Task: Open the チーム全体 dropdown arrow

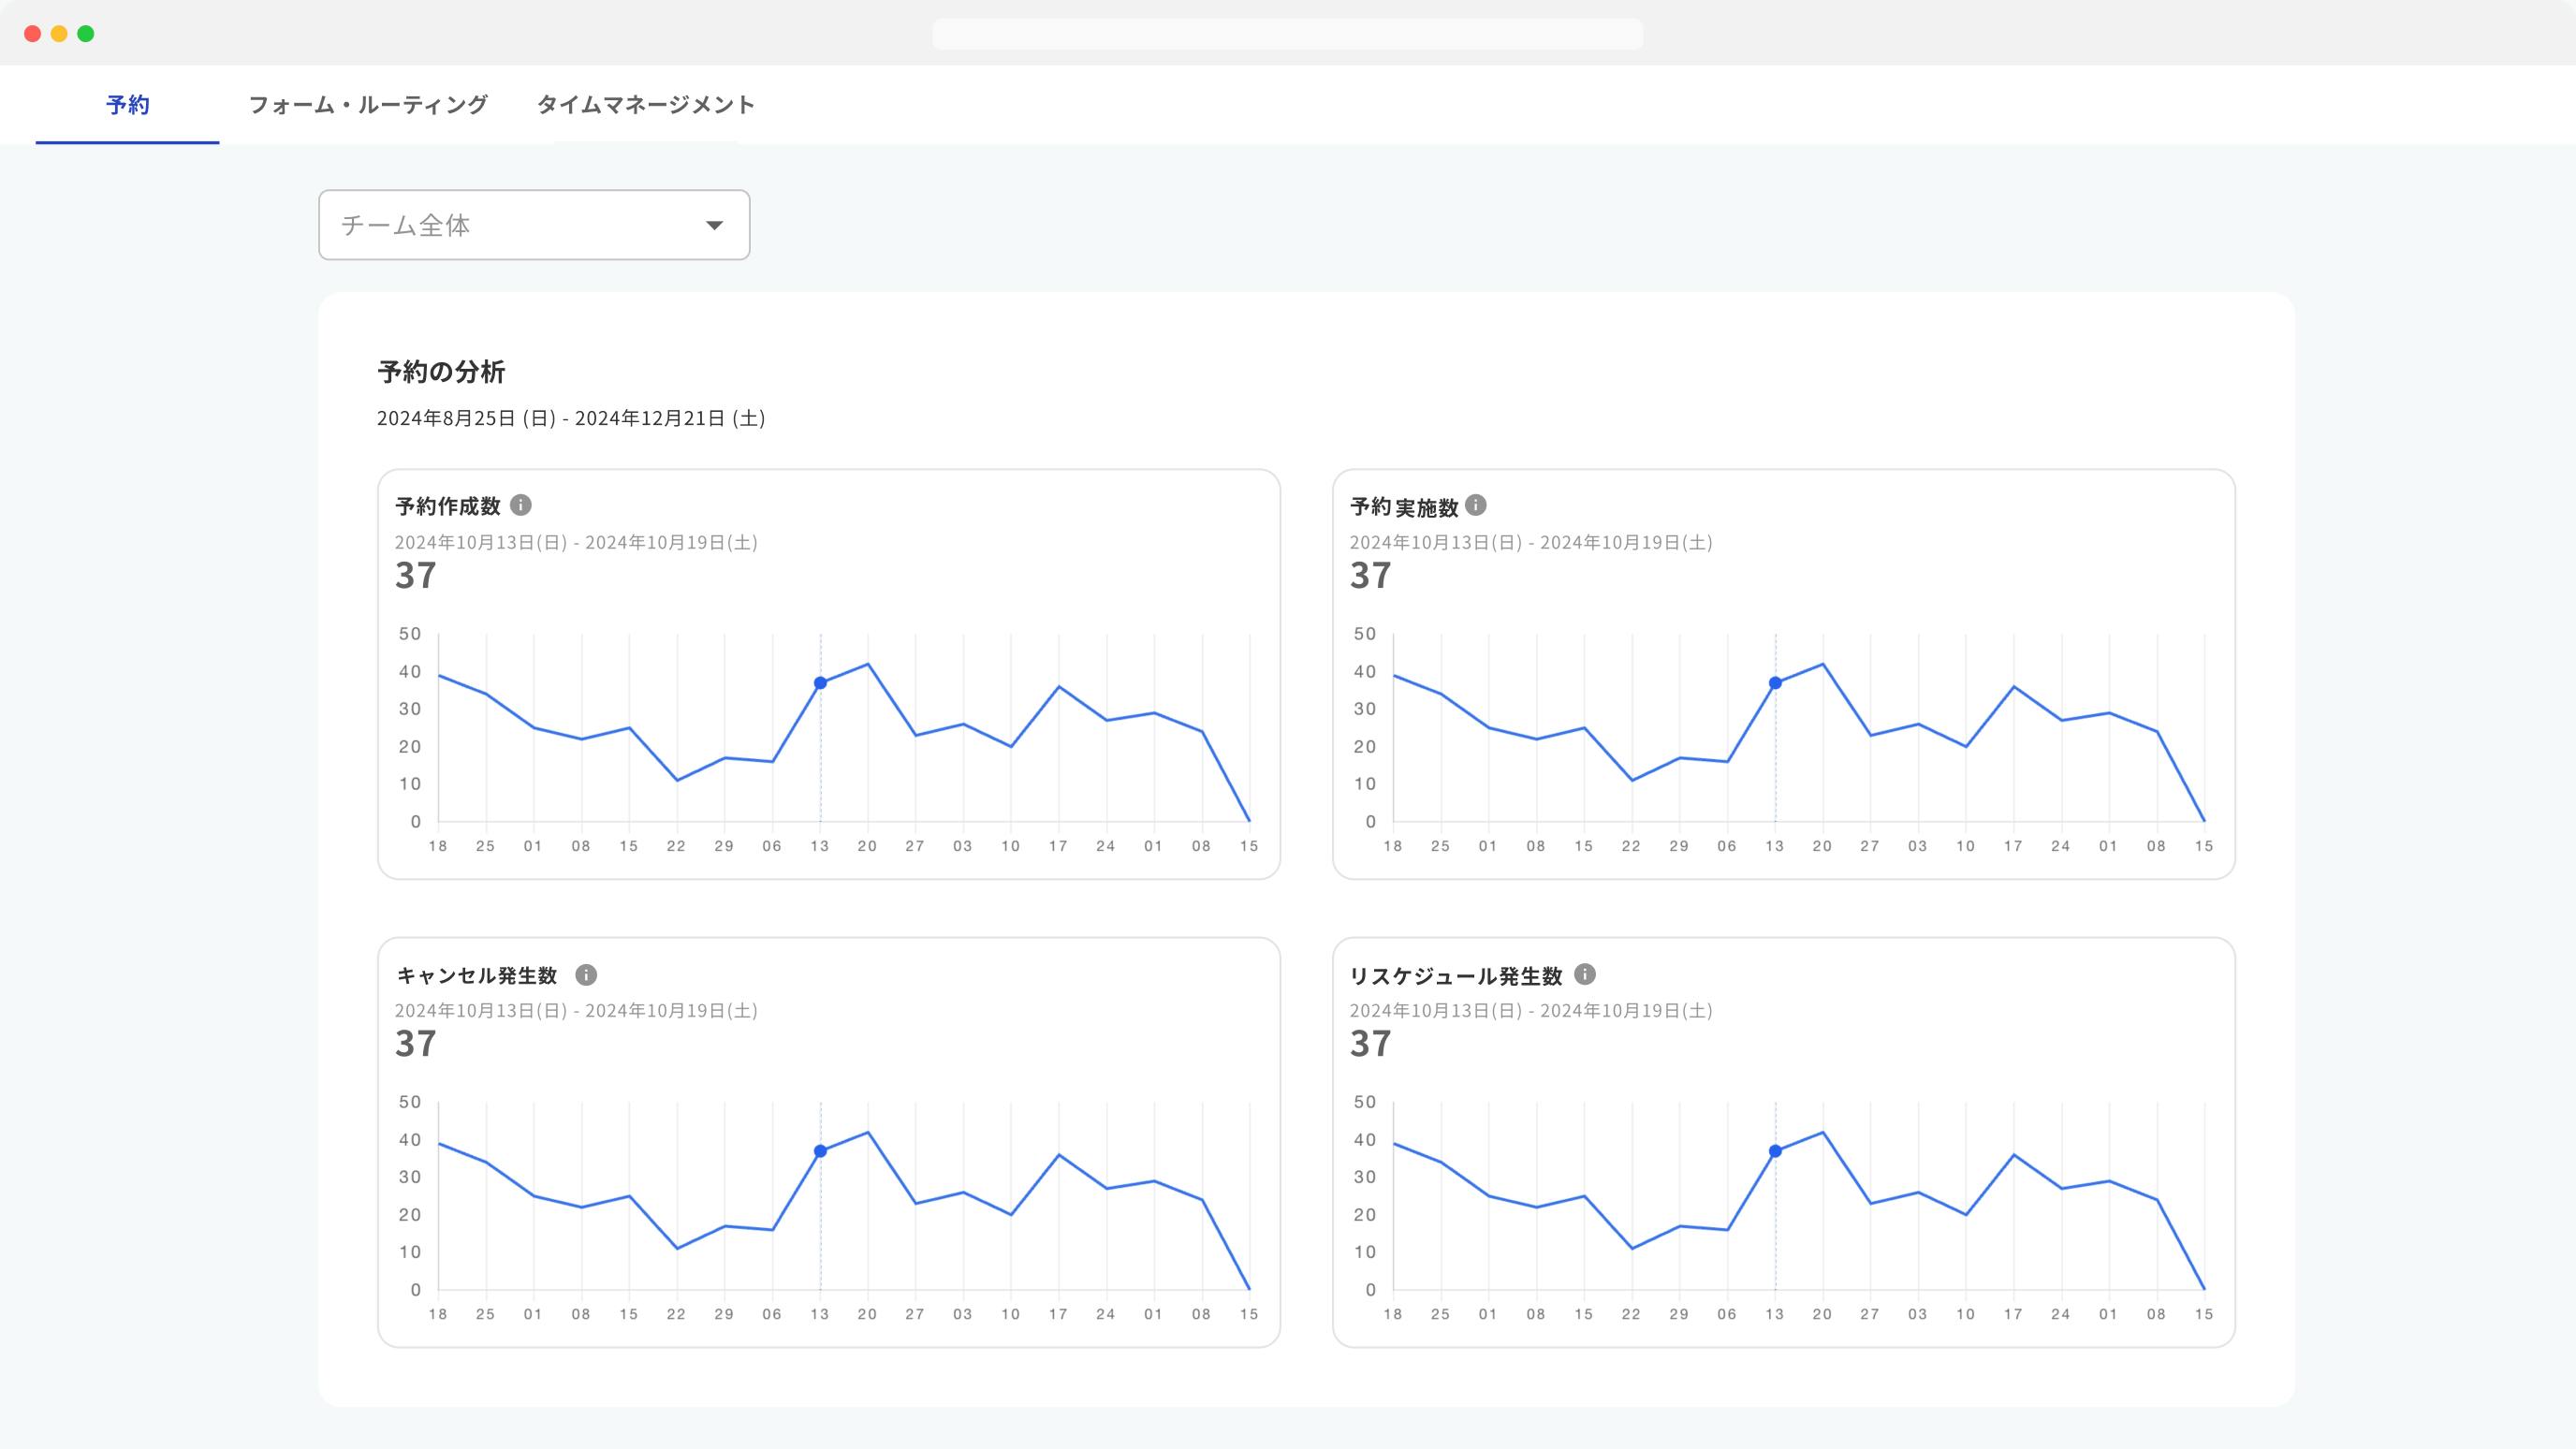Action: (714, 225)
